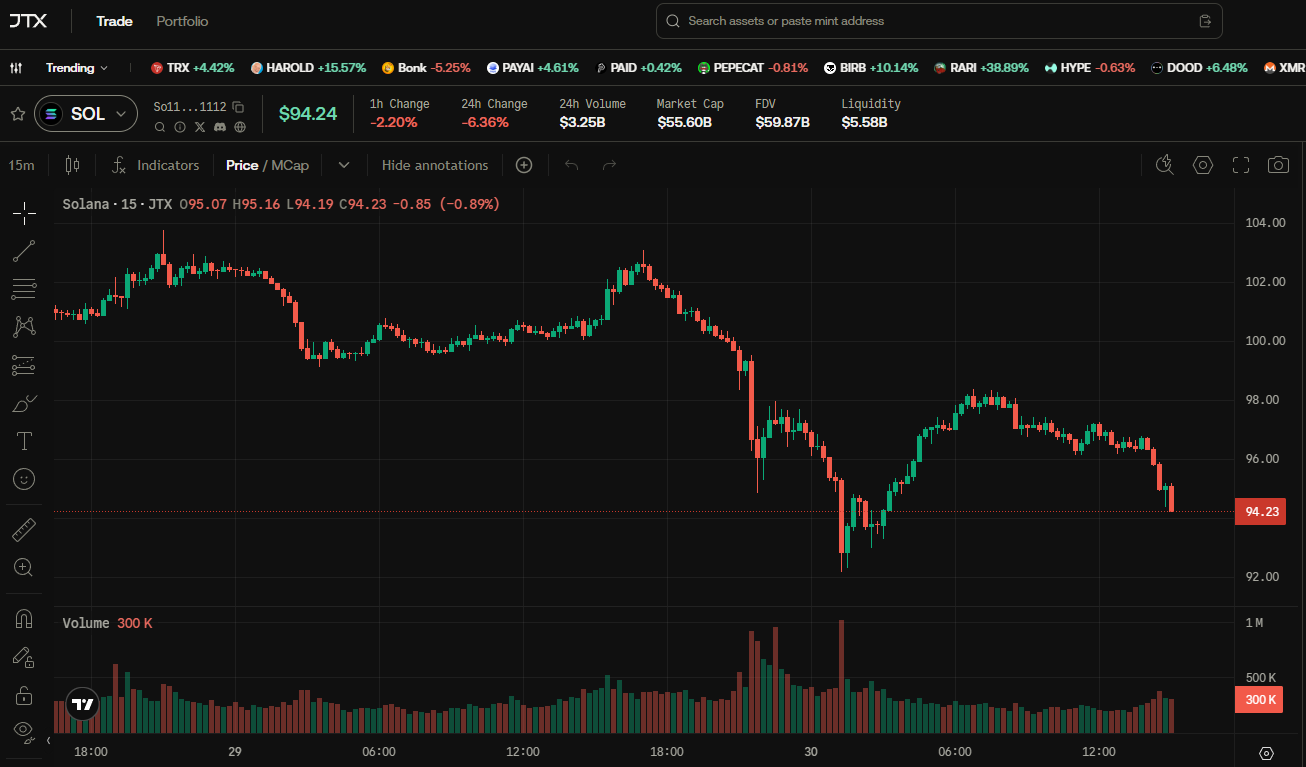
Task: Open the Fibonacci retracement tool
Action: point(24,289)
